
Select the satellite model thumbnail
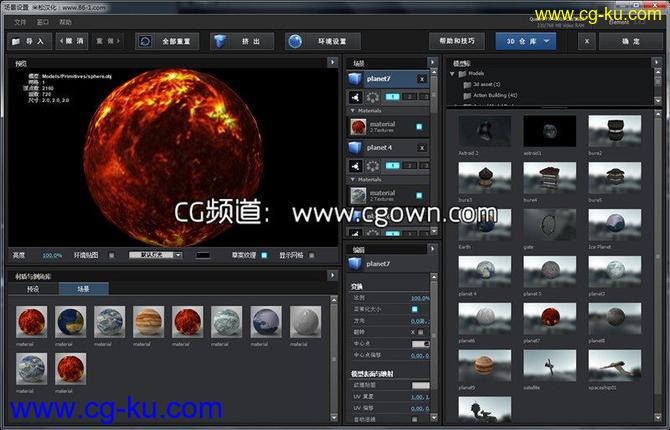pyautogui.click(x=550, y=367)
